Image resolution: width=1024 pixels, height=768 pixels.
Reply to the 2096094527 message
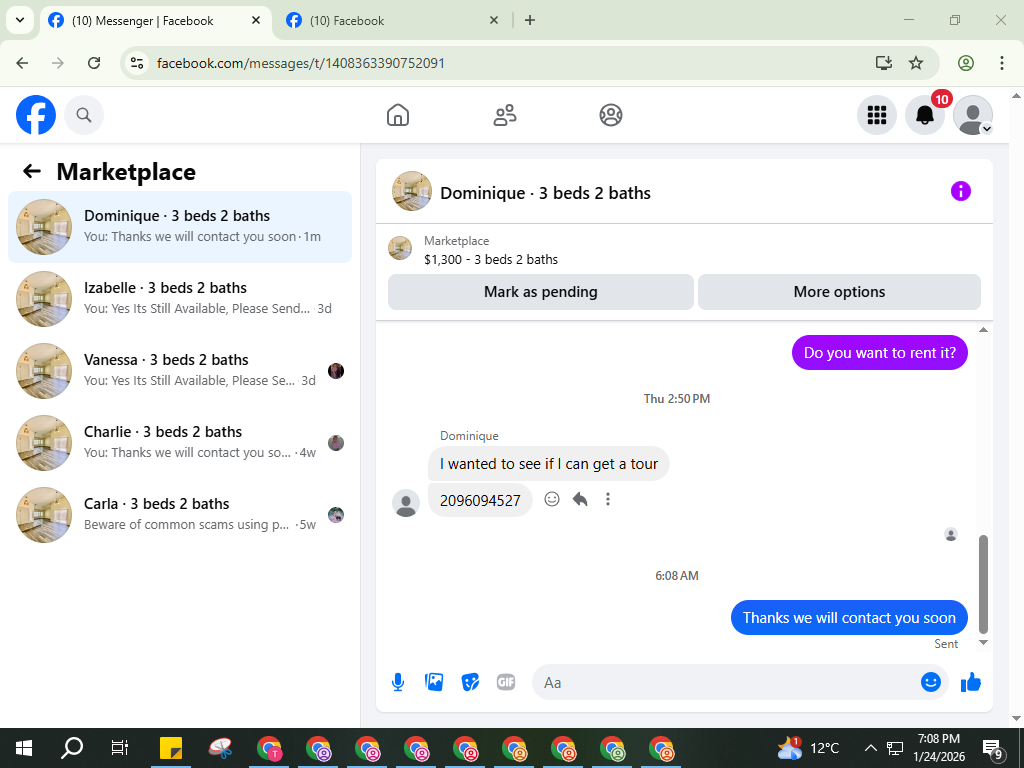[580, 500]
